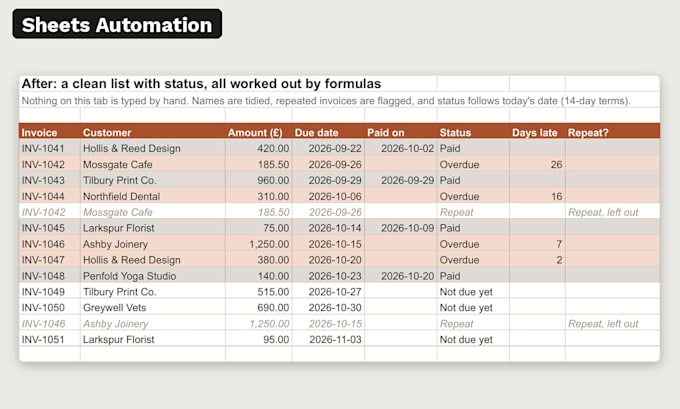Select the days late value "7"
680x409 pixels.
pyautogui.click(x=559, y=244)
